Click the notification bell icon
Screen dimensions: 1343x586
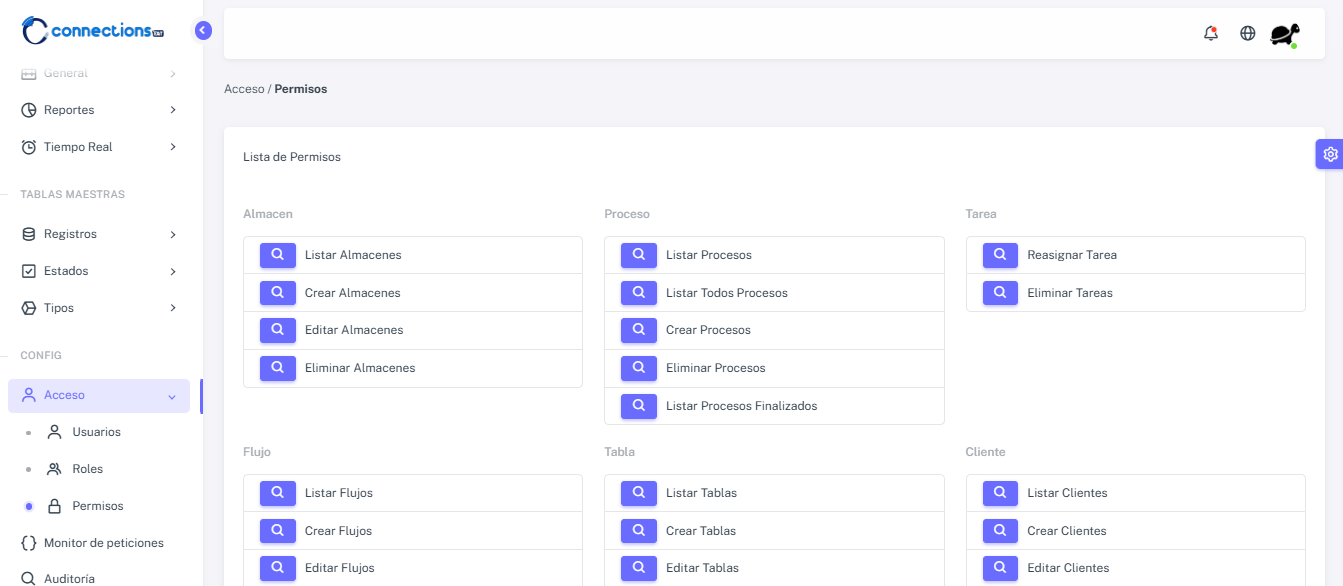1211,33
